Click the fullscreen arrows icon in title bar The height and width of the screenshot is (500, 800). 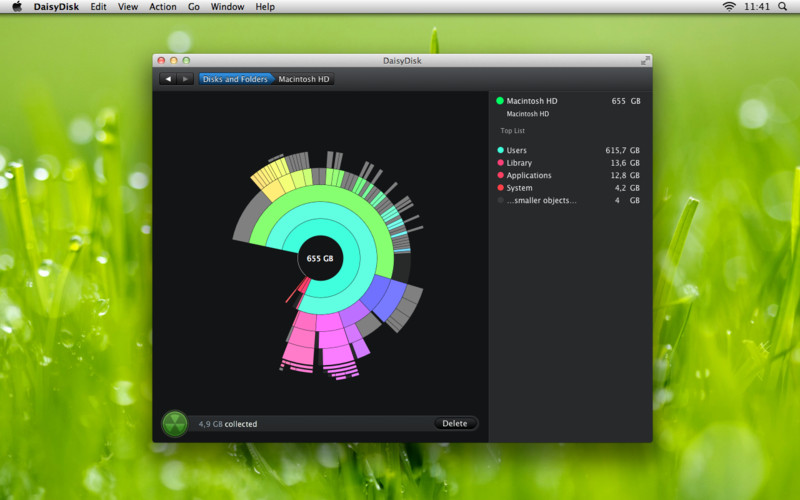[645, 61]
